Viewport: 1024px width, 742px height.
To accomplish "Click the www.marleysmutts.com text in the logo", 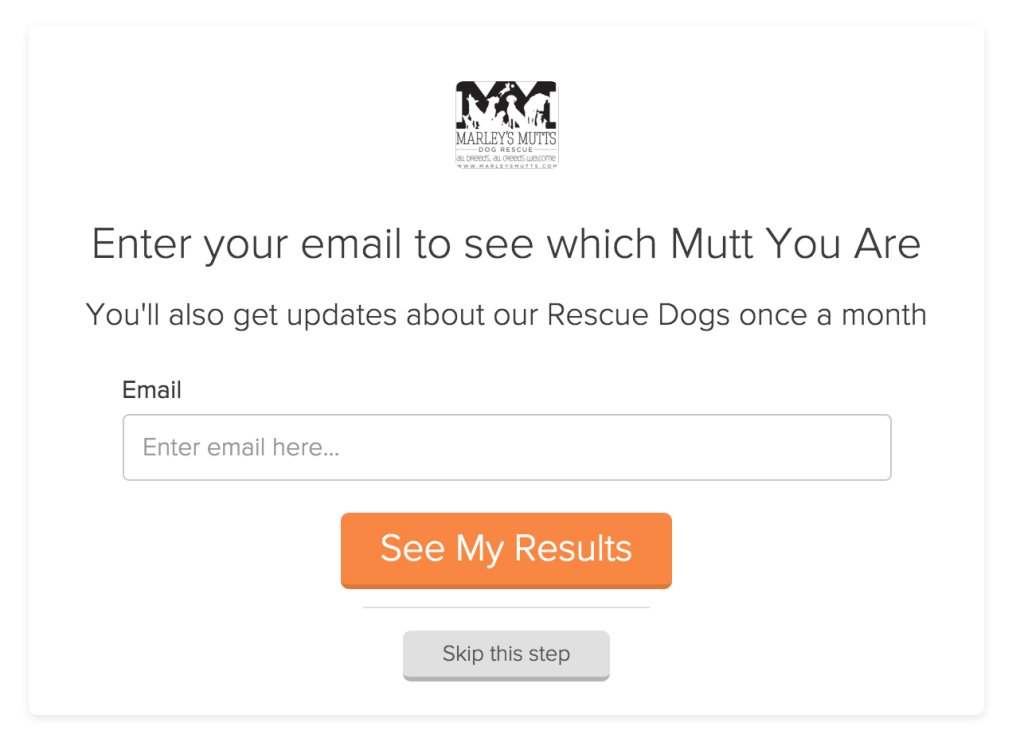I will point(507,166).
